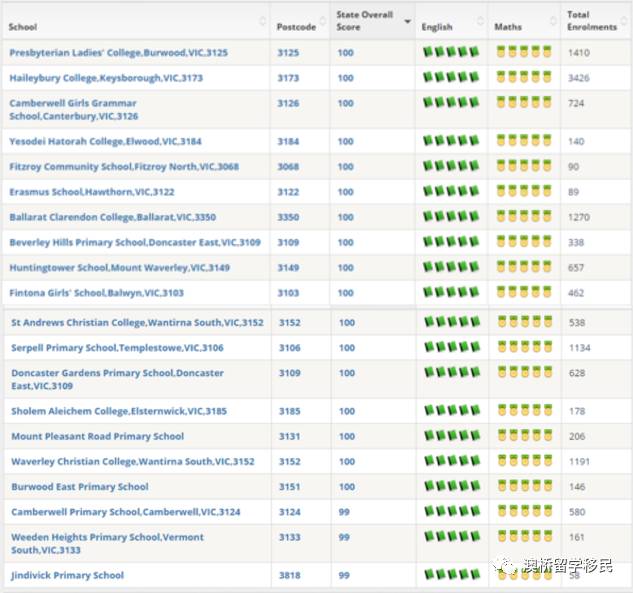
Task: Open Fitzroy Community School link
Action: [x=124, y=167]
